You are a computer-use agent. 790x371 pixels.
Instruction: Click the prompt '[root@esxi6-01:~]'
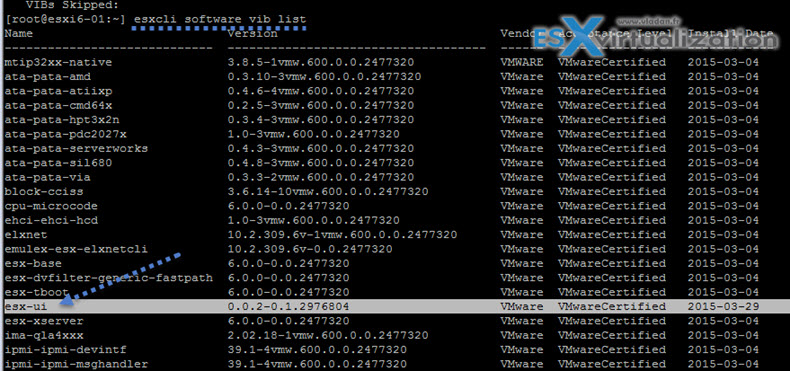65,20
